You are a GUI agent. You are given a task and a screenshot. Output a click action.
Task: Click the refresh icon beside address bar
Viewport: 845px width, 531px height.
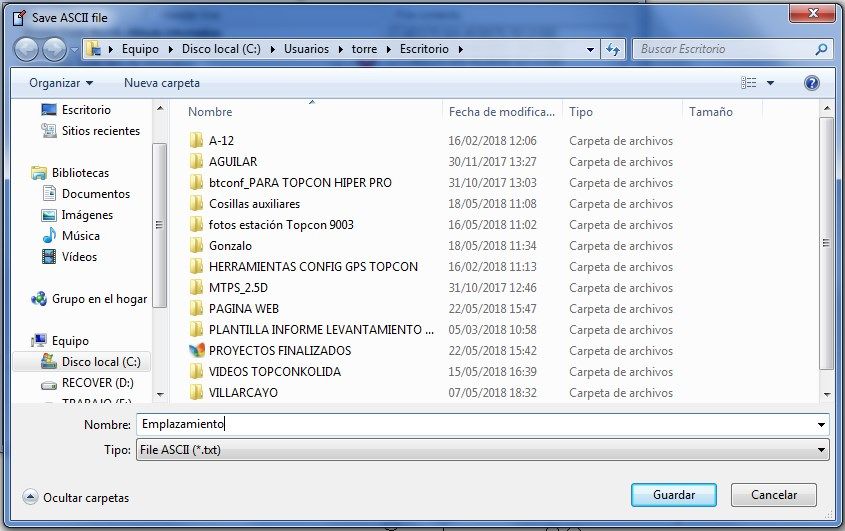[613, 50]
